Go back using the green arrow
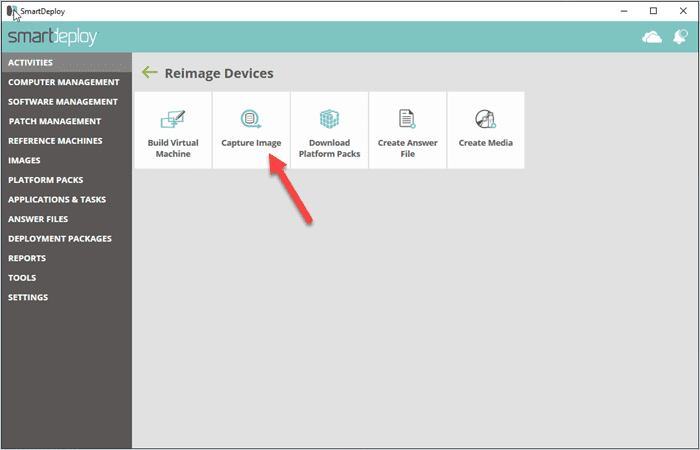Image resolution: width=700 pixels, height=450 pixels. point(150,72)
